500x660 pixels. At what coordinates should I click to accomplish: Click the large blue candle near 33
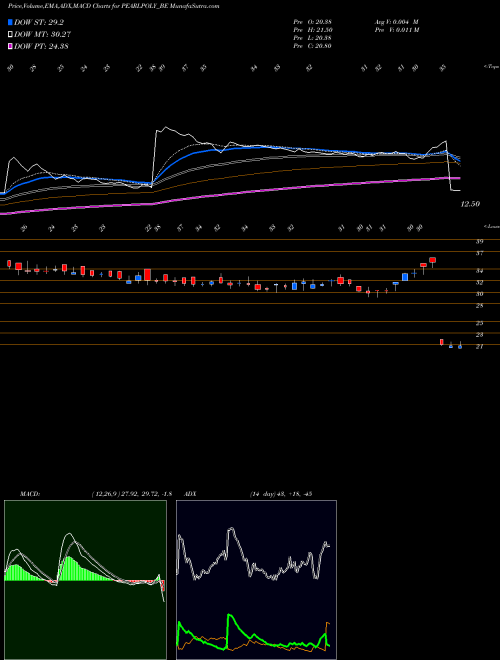point(405,277)
